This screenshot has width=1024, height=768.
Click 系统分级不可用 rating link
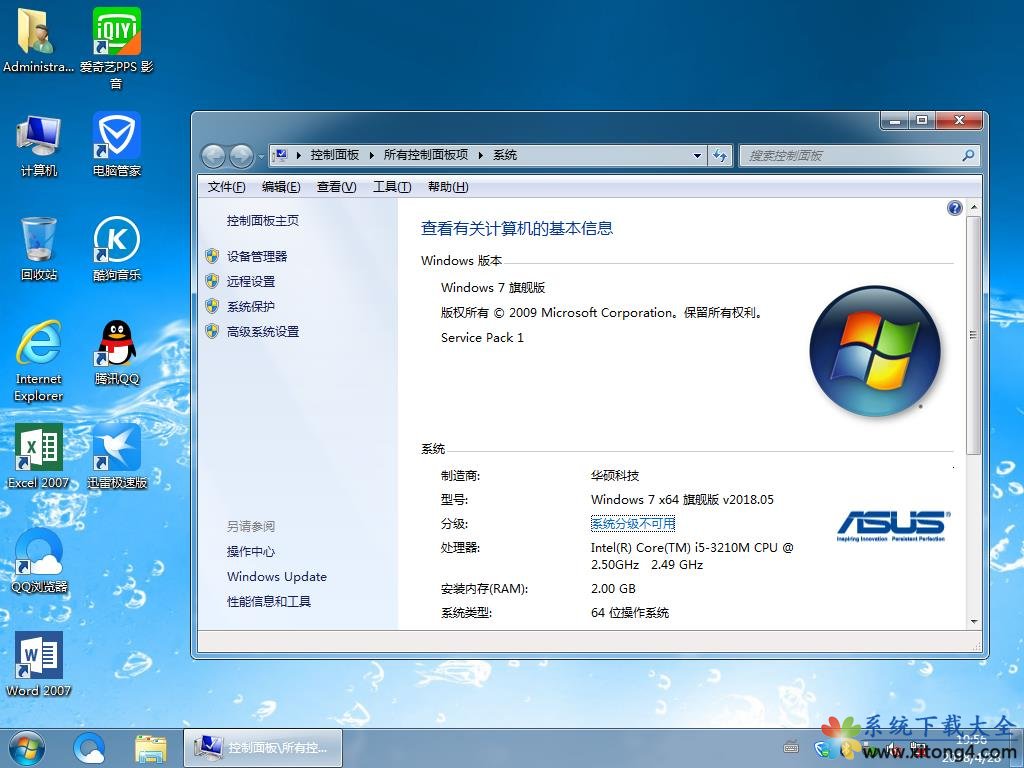[x=633, y=524]
